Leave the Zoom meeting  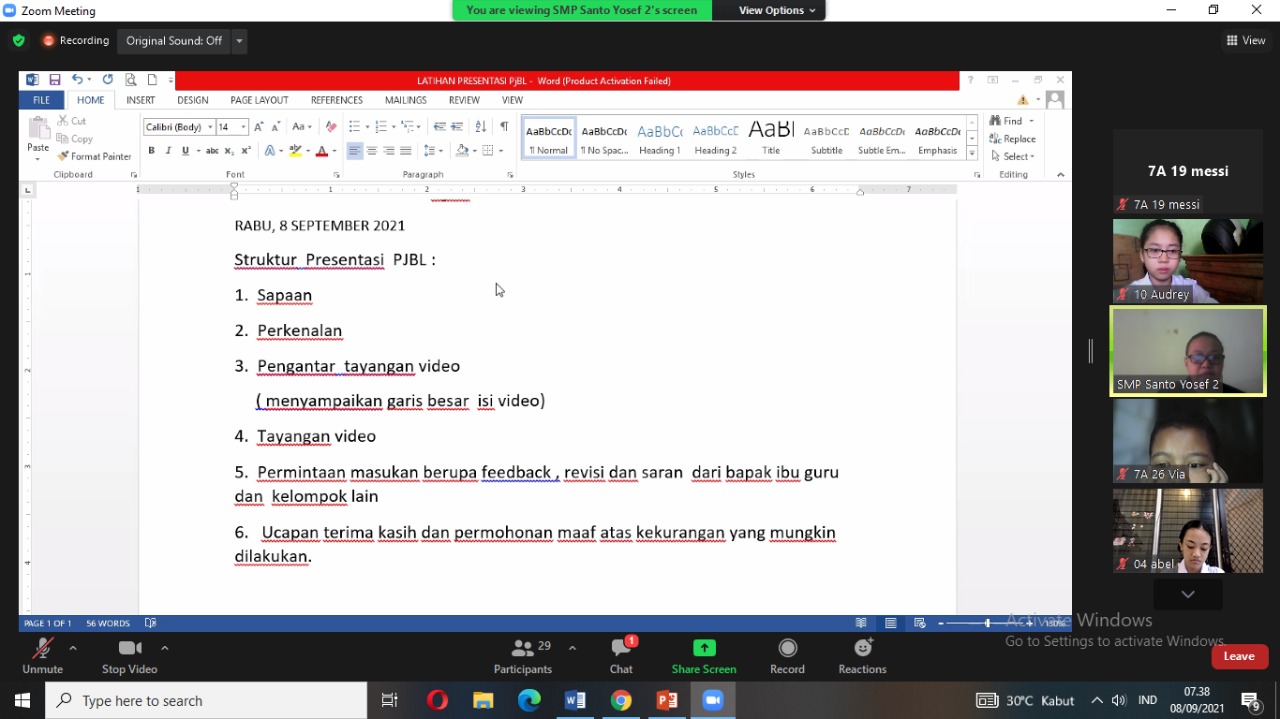coord(1239,656)
